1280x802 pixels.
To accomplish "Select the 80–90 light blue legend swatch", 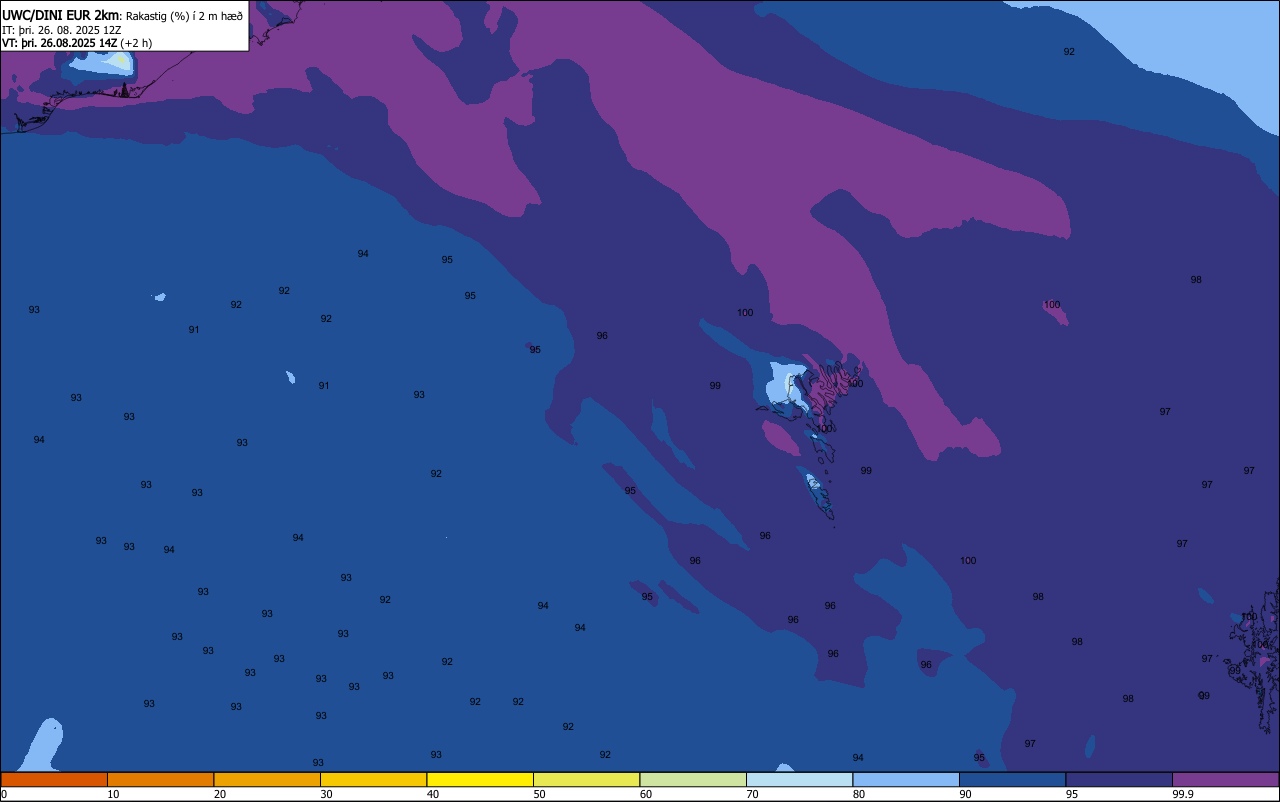I will tap(906, 779).
